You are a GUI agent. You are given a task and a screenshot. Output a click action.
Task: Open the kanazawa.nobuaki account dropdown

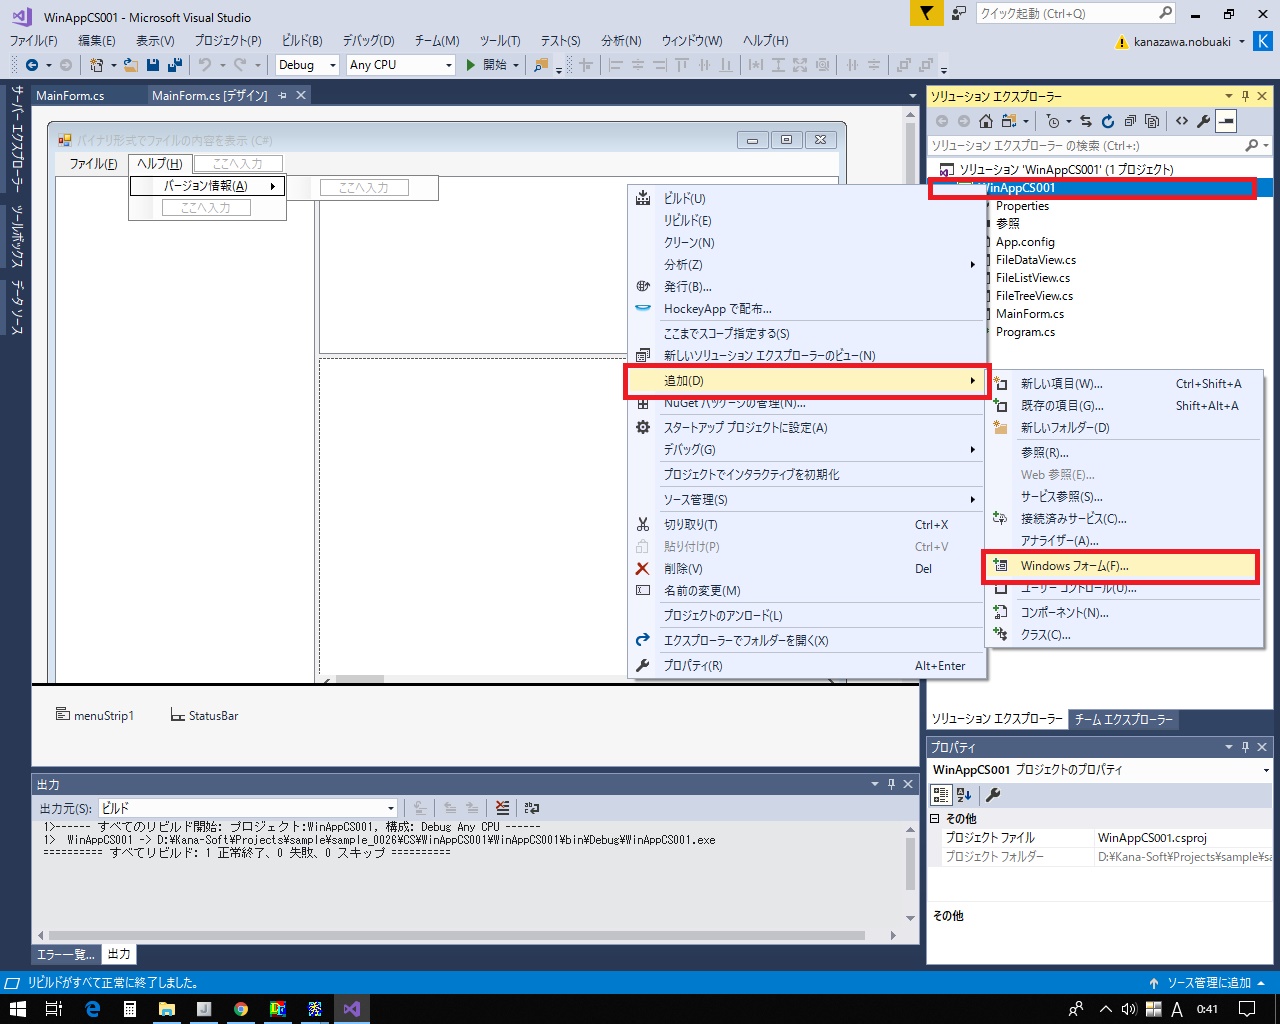coord(1242,42)
